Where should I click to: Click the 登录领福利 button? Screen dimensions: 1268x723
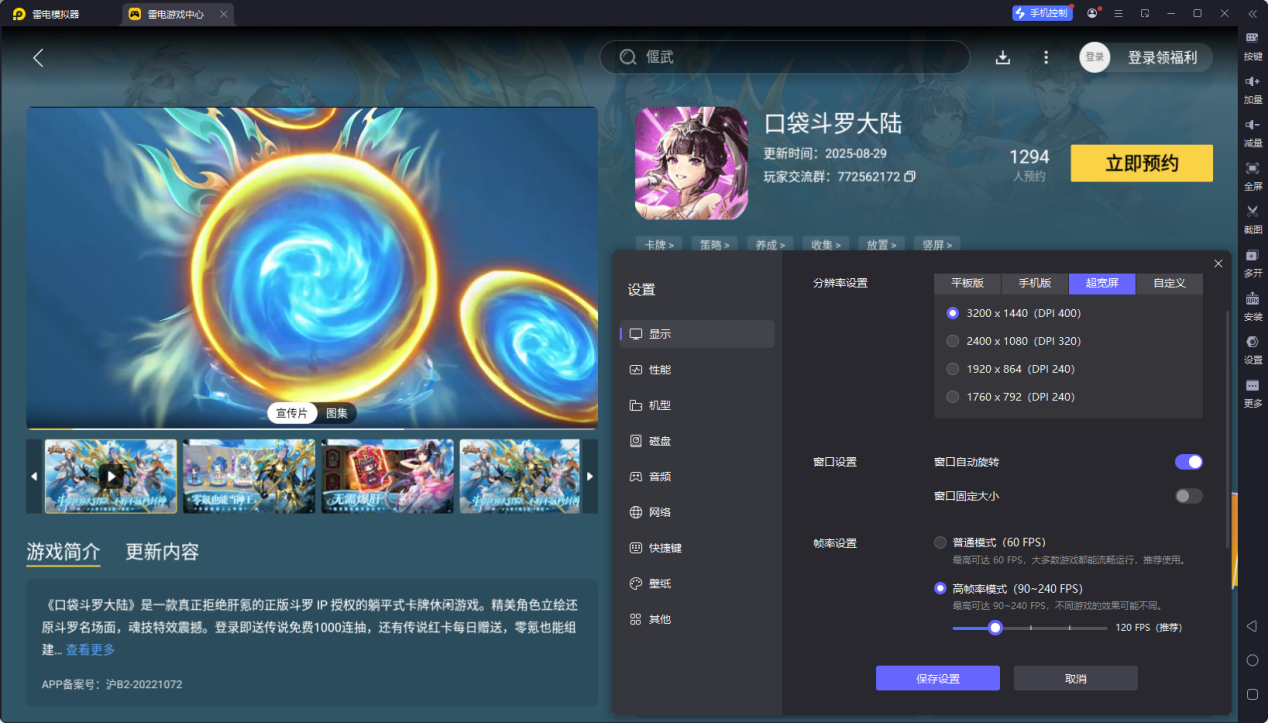(1162, 58)
